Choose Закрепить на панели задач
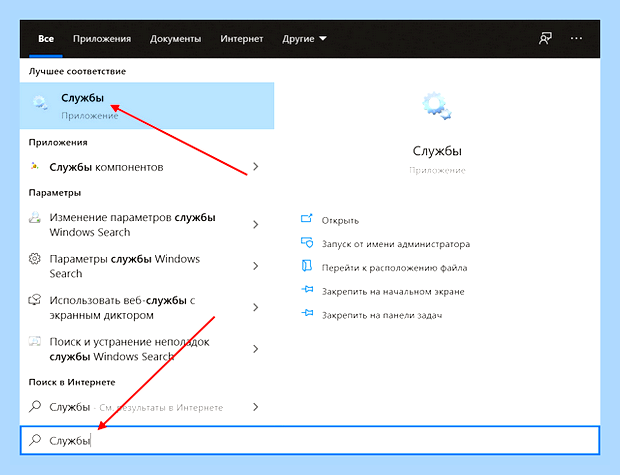 click(382, 315)
